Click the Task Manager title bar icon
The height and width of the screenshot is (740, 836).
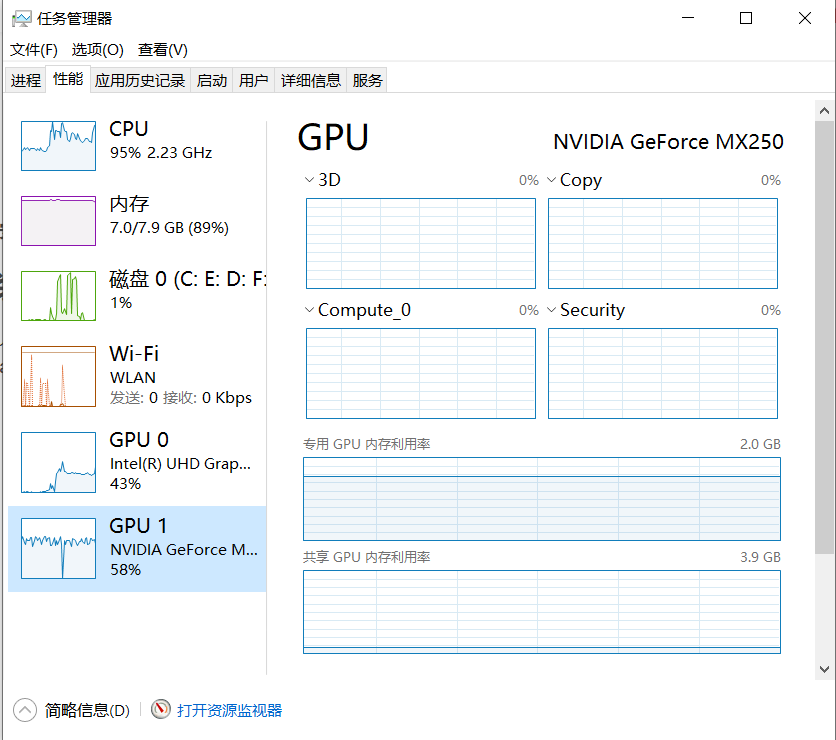click(x=22, y=19)
